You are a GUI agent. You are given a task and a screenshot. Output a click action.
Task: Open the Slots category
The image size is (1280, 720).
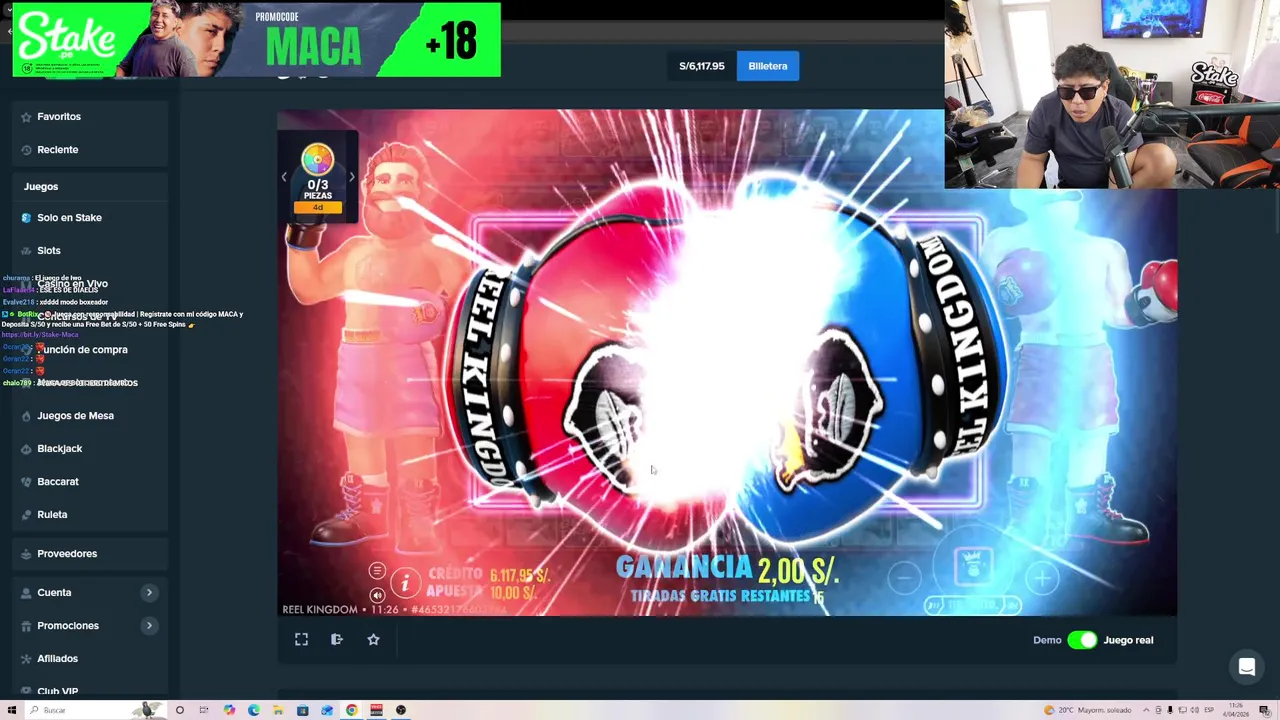pos(48,251)
